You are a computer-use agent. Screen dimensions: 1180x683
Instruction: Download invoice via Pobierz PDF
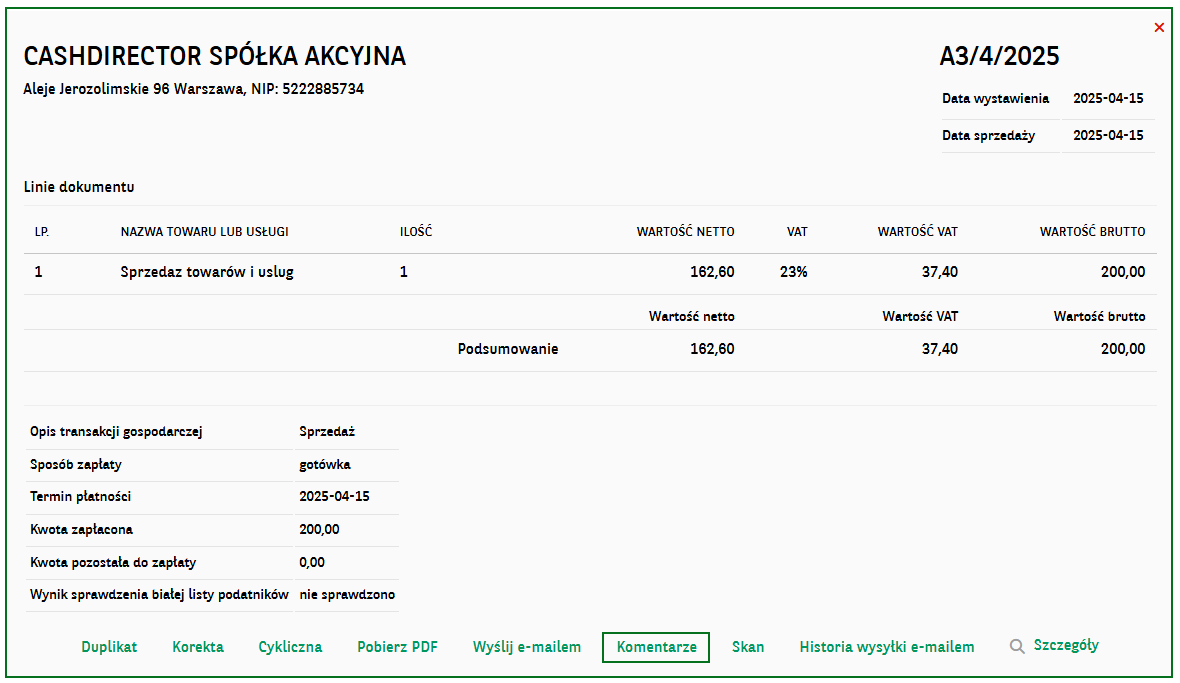[x=397, y=647]
